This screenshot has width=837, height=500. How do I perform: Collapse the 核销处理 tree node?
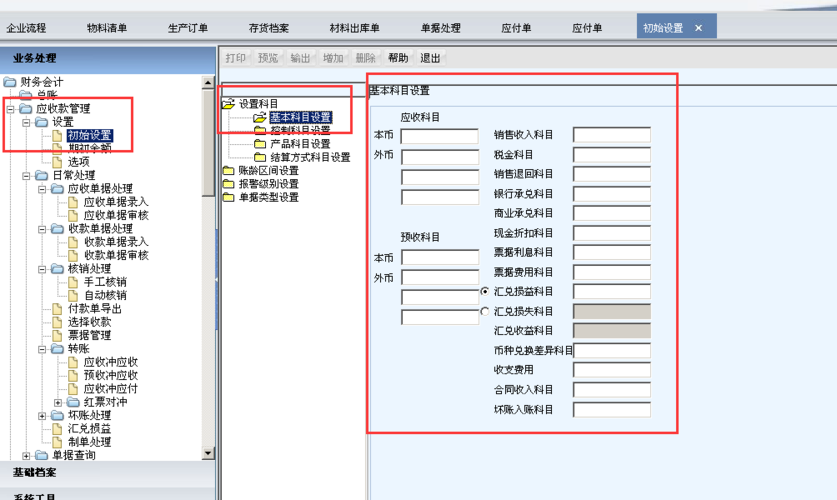[x=42, y=269]
